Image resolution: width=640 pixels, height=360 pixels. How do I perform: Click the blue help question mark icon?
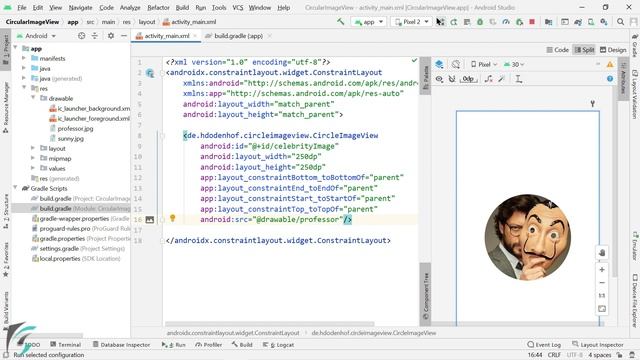click(x=610, y=79)
